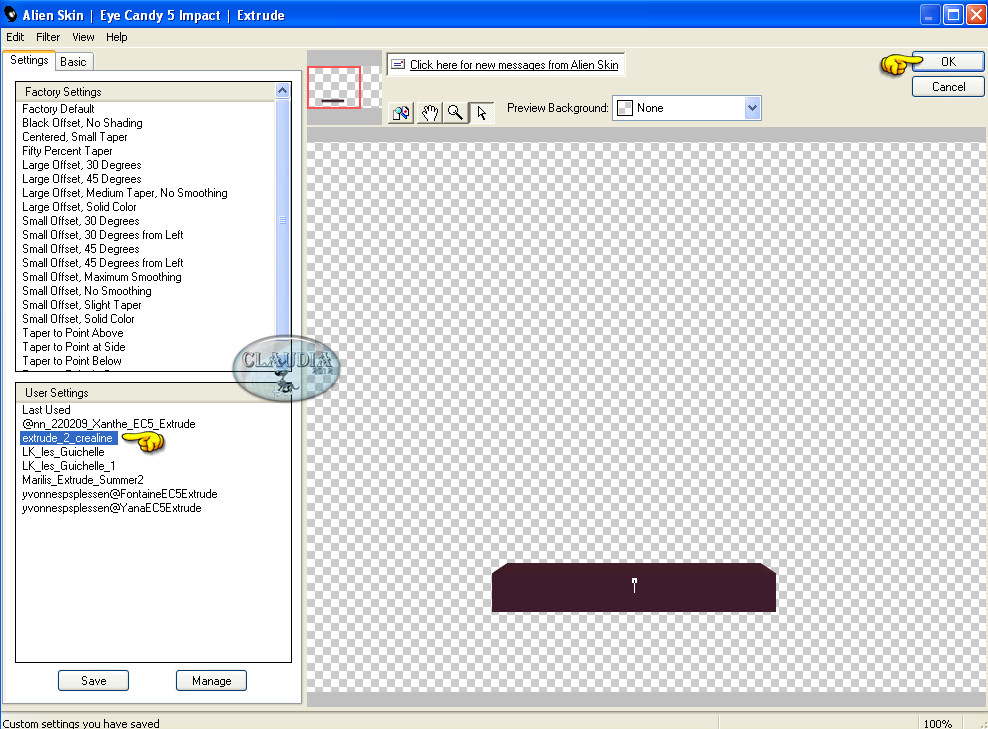Select 'Large Offset, Solid Color' preset

(79, 207)
